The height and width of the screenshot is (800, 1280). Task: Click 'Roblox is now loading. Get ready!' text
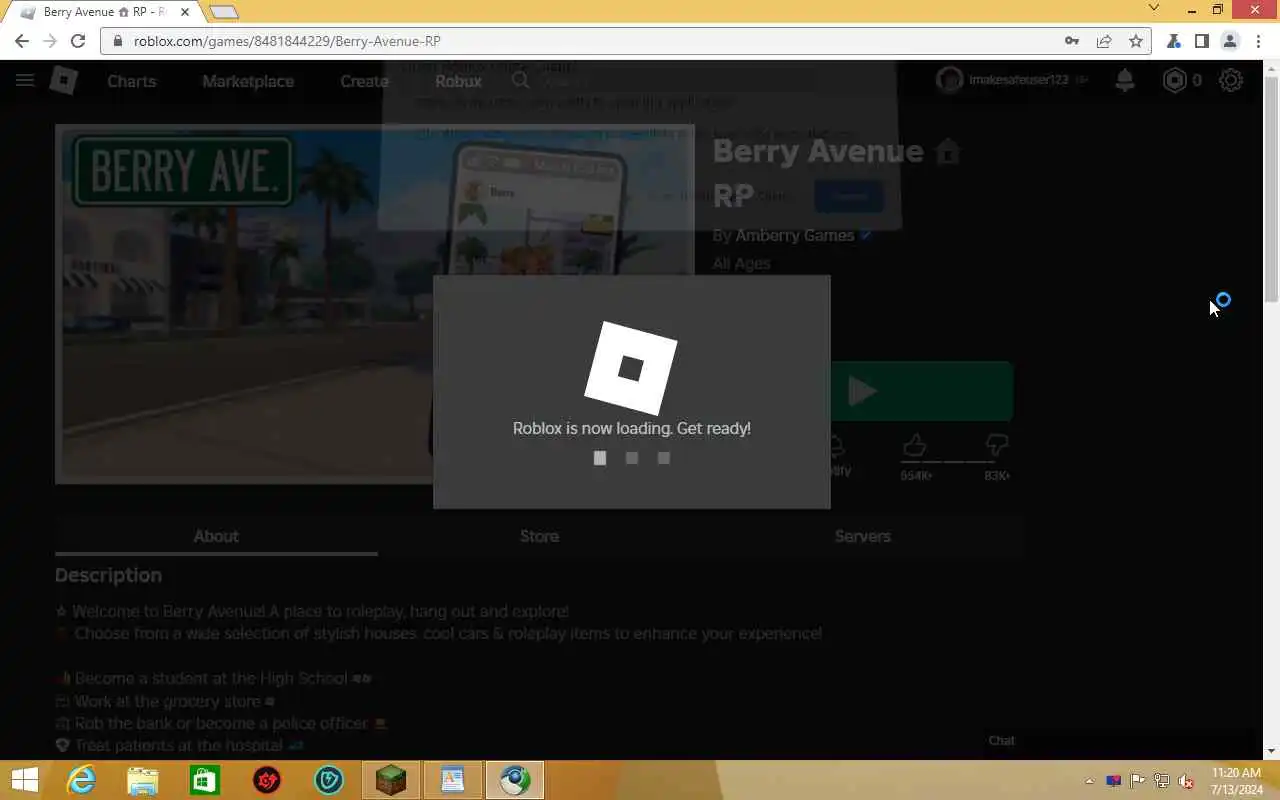[x=631, y=428]
